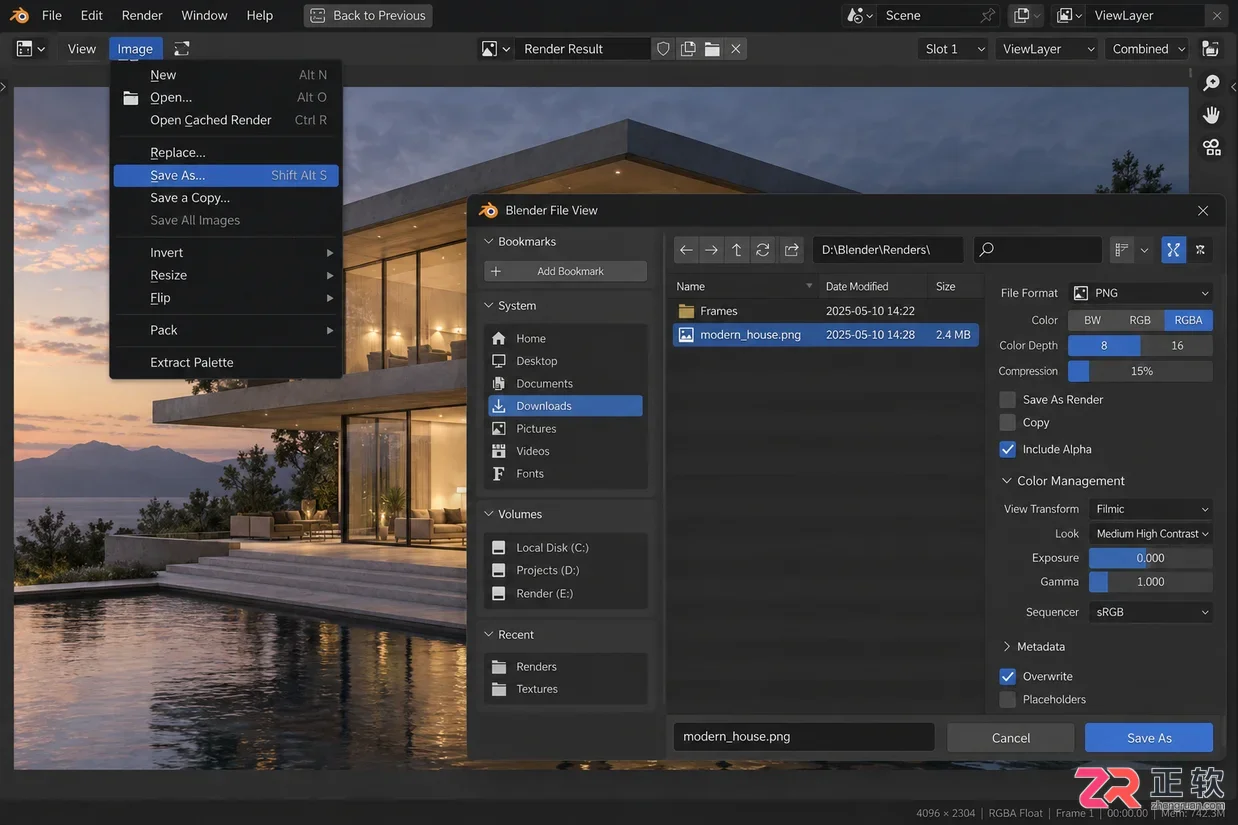Click the Add Bookmark button

pyautogui.click(x=566, y=271)
